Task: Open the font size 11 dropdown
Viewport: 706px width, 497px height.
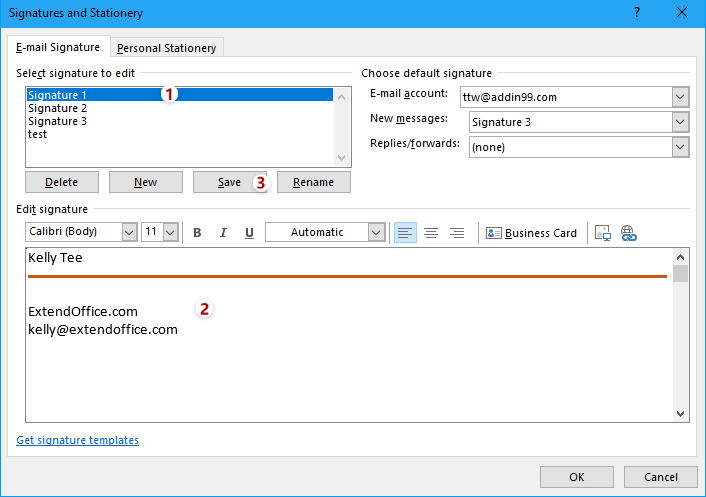Action: tap(170, 232)
